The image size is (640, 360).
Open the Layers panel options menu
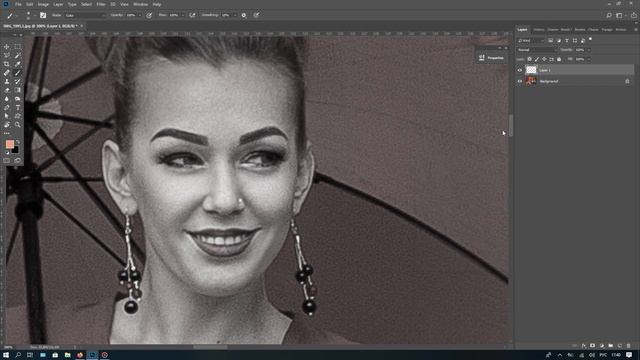click(636, 30)
